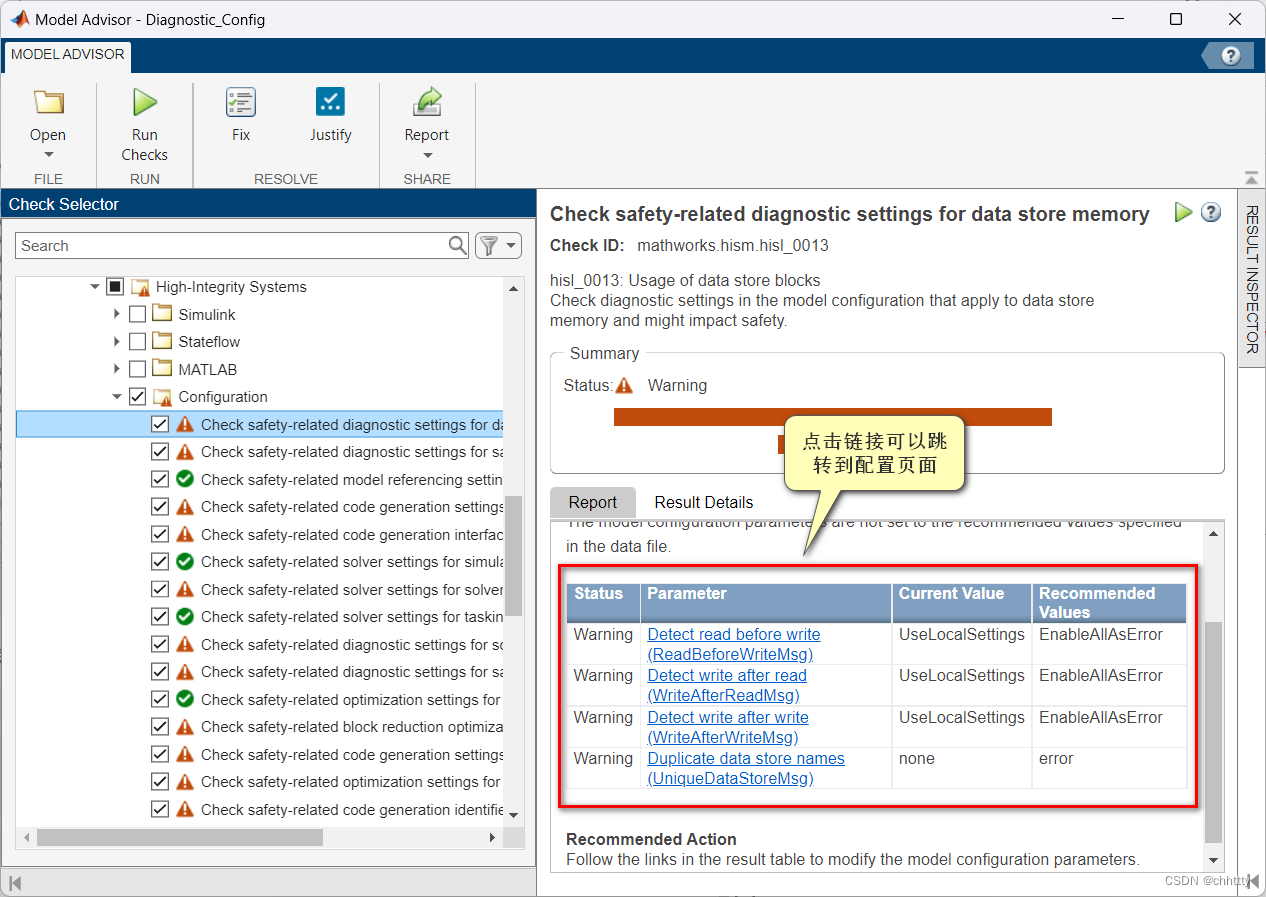The height and width of the screenshot is (897, 1266).
Task: Click the report pane scroll-up arrow
Action: coord(1213,533)
